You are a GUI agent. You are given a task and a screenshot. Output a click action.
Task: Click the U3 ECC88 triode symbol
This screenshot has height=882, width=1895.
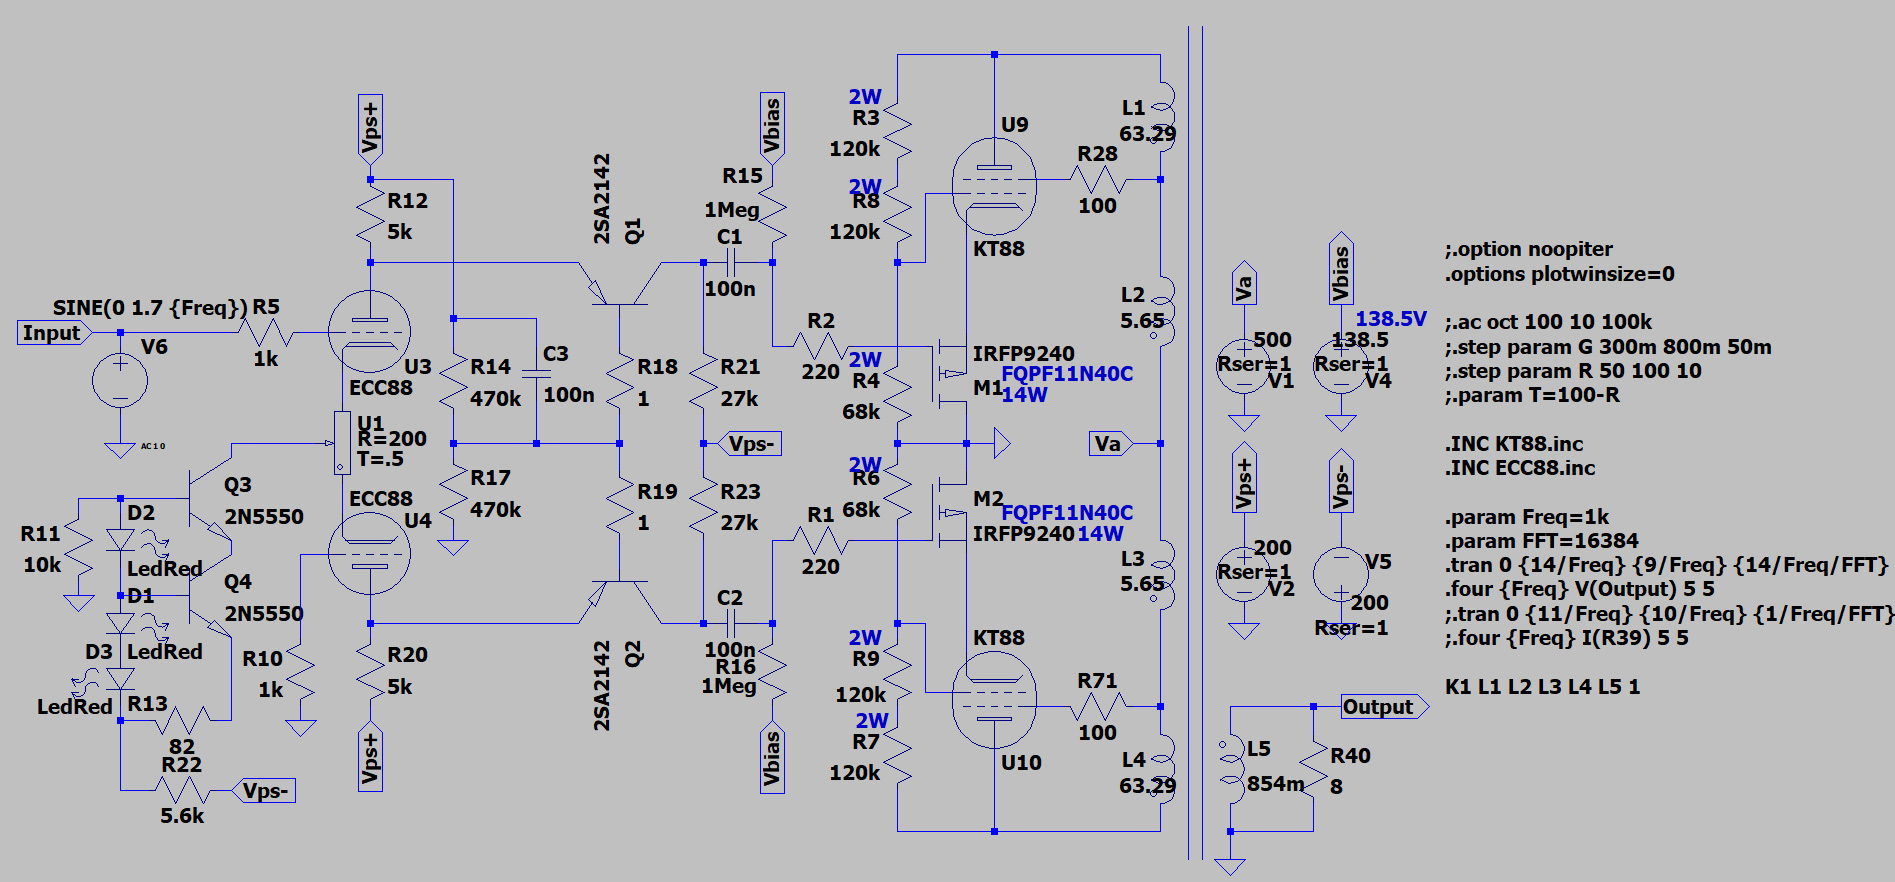[370, 331]
